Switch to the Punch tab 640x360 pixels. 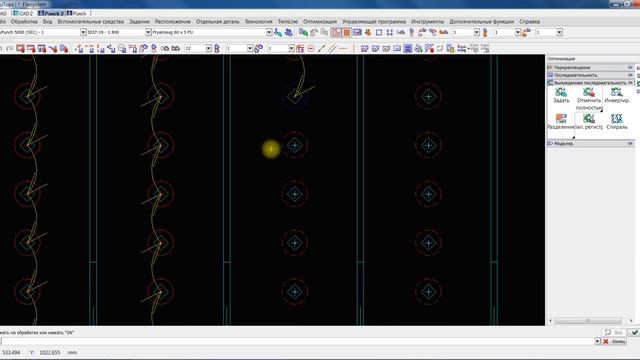(77, 13)
